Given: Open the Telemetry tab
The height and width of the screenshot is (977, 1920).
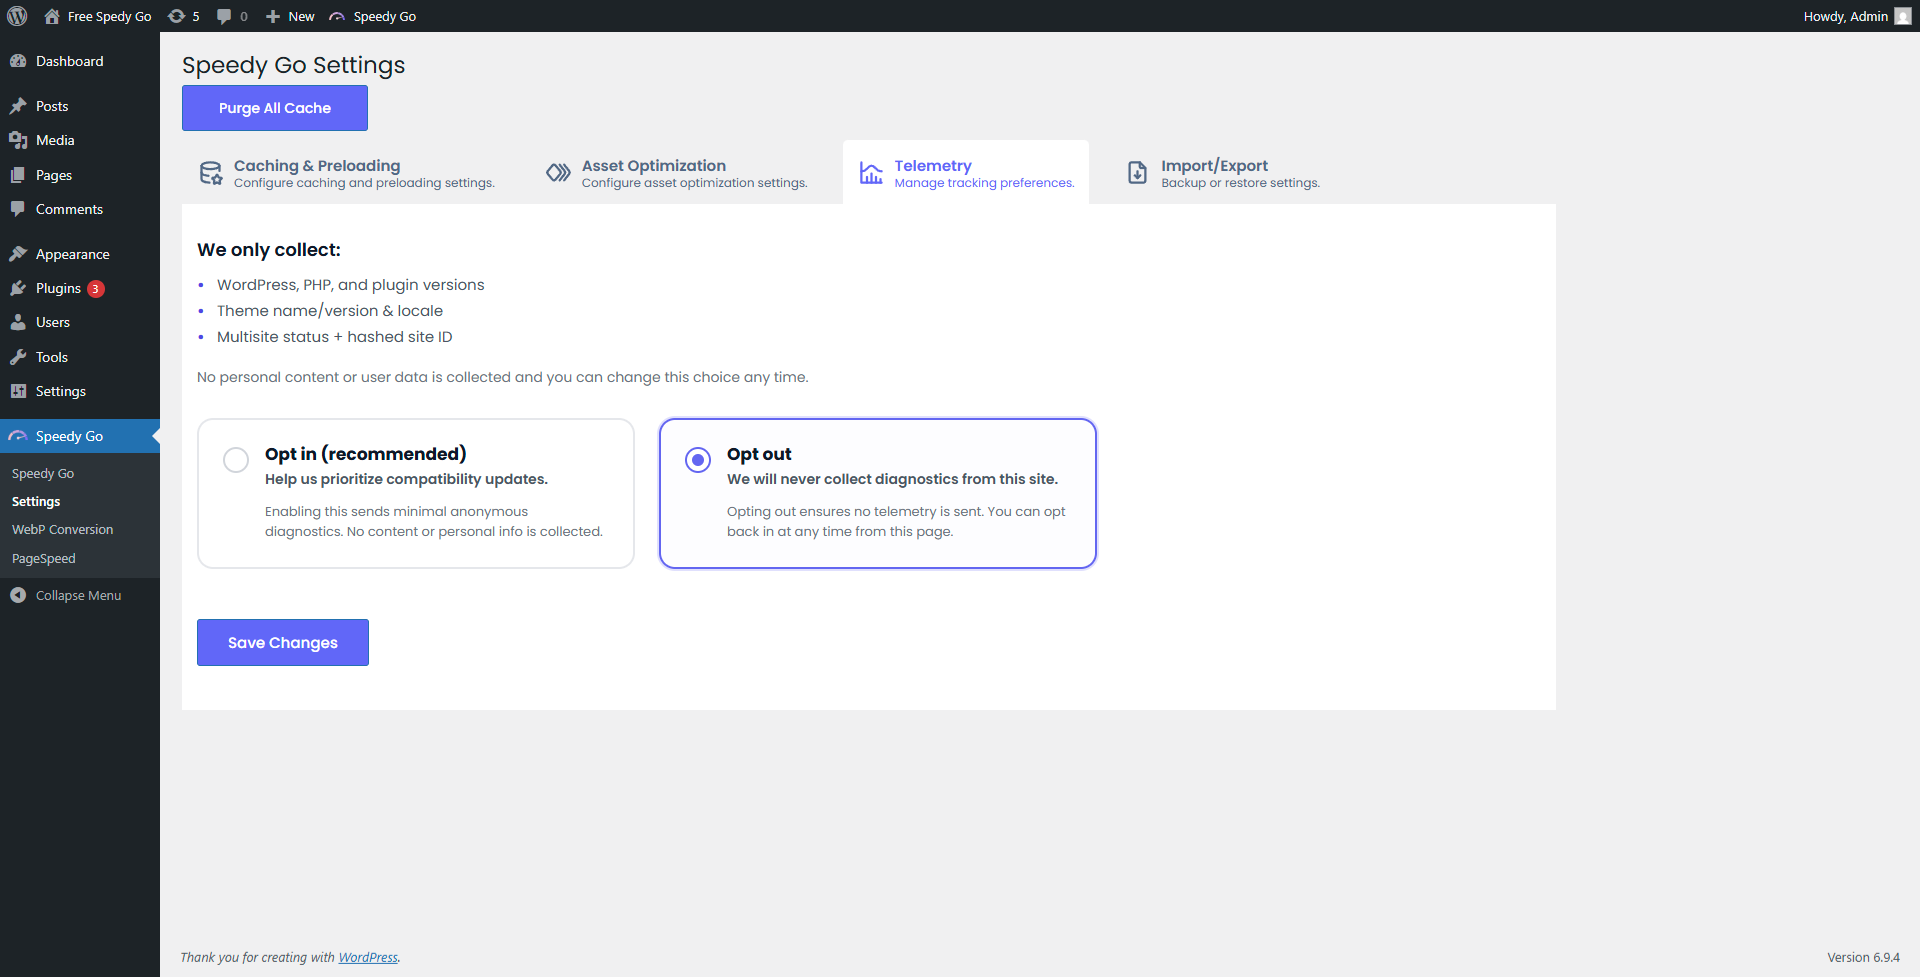Looking at the screenshot, I should (x=966, y=173).
